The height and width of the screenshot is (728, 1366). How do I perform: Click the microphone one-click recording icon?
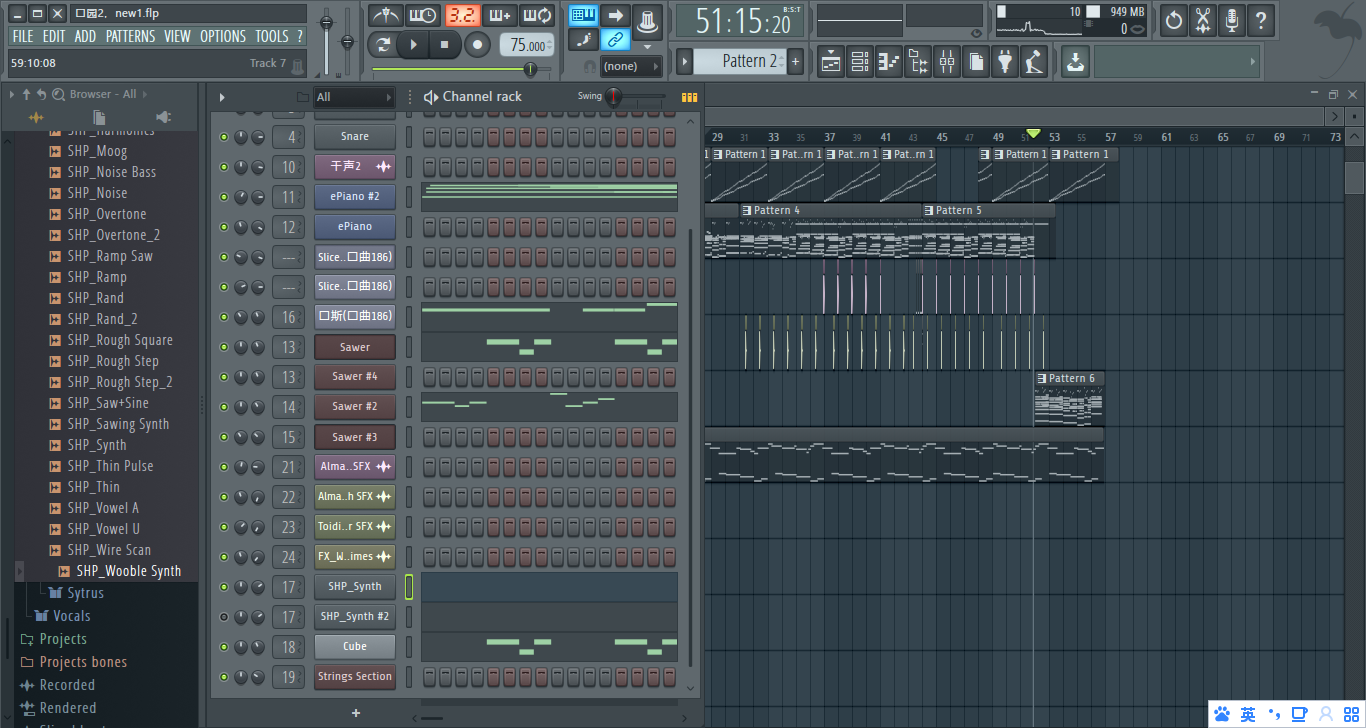click(1232, 19)
